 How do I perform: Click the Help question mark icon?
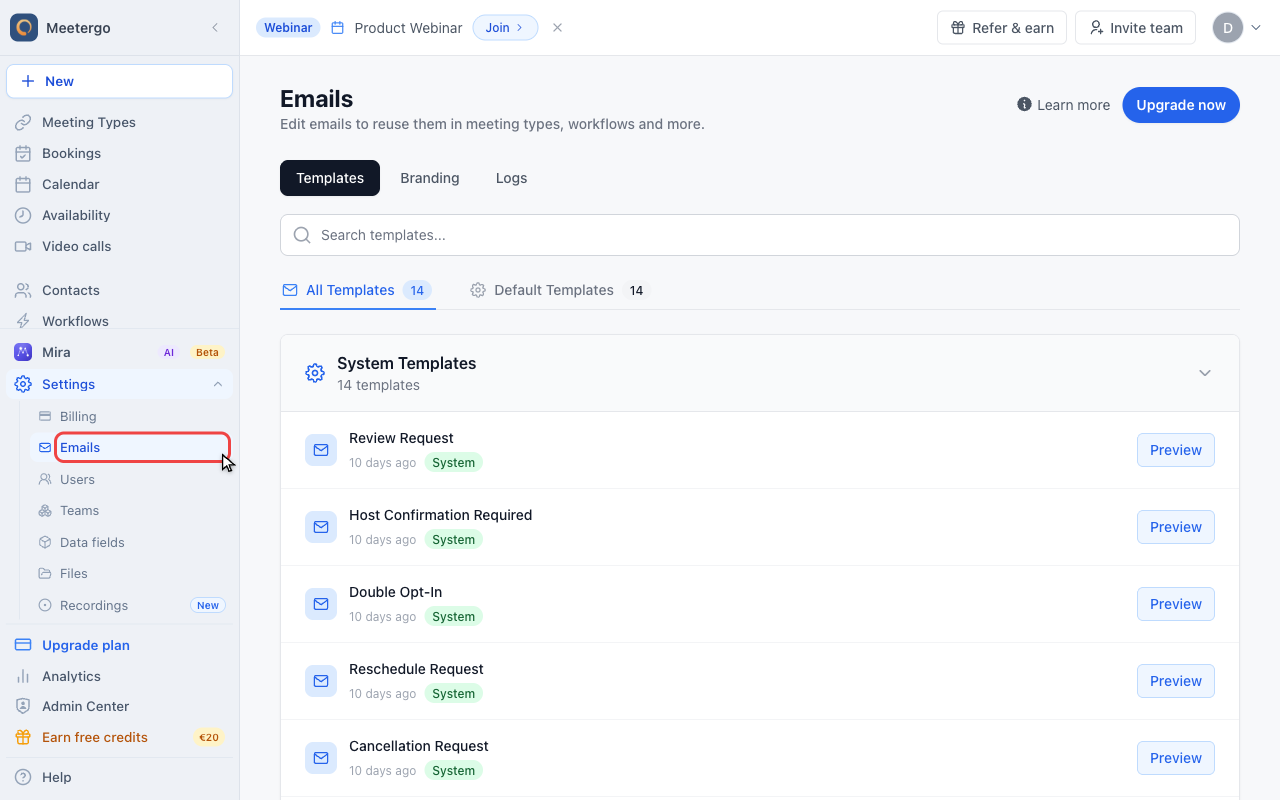tap(23, 777)
